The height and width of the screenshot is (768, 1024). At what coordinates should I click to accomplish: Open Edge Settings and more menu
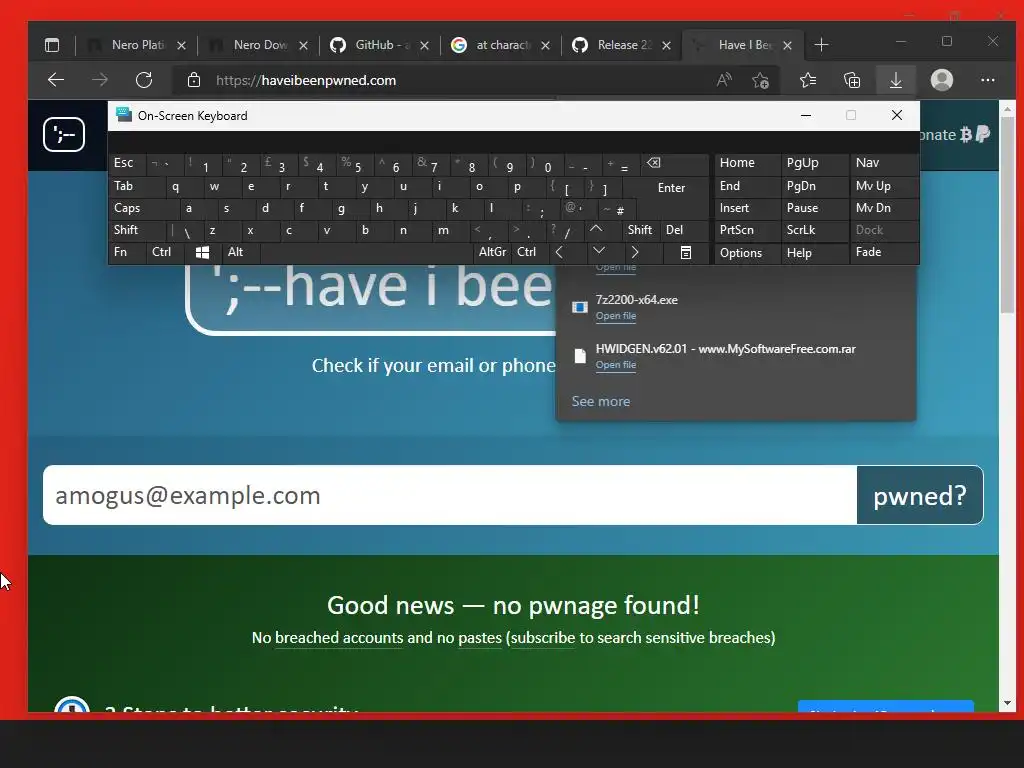pos(987,80)
